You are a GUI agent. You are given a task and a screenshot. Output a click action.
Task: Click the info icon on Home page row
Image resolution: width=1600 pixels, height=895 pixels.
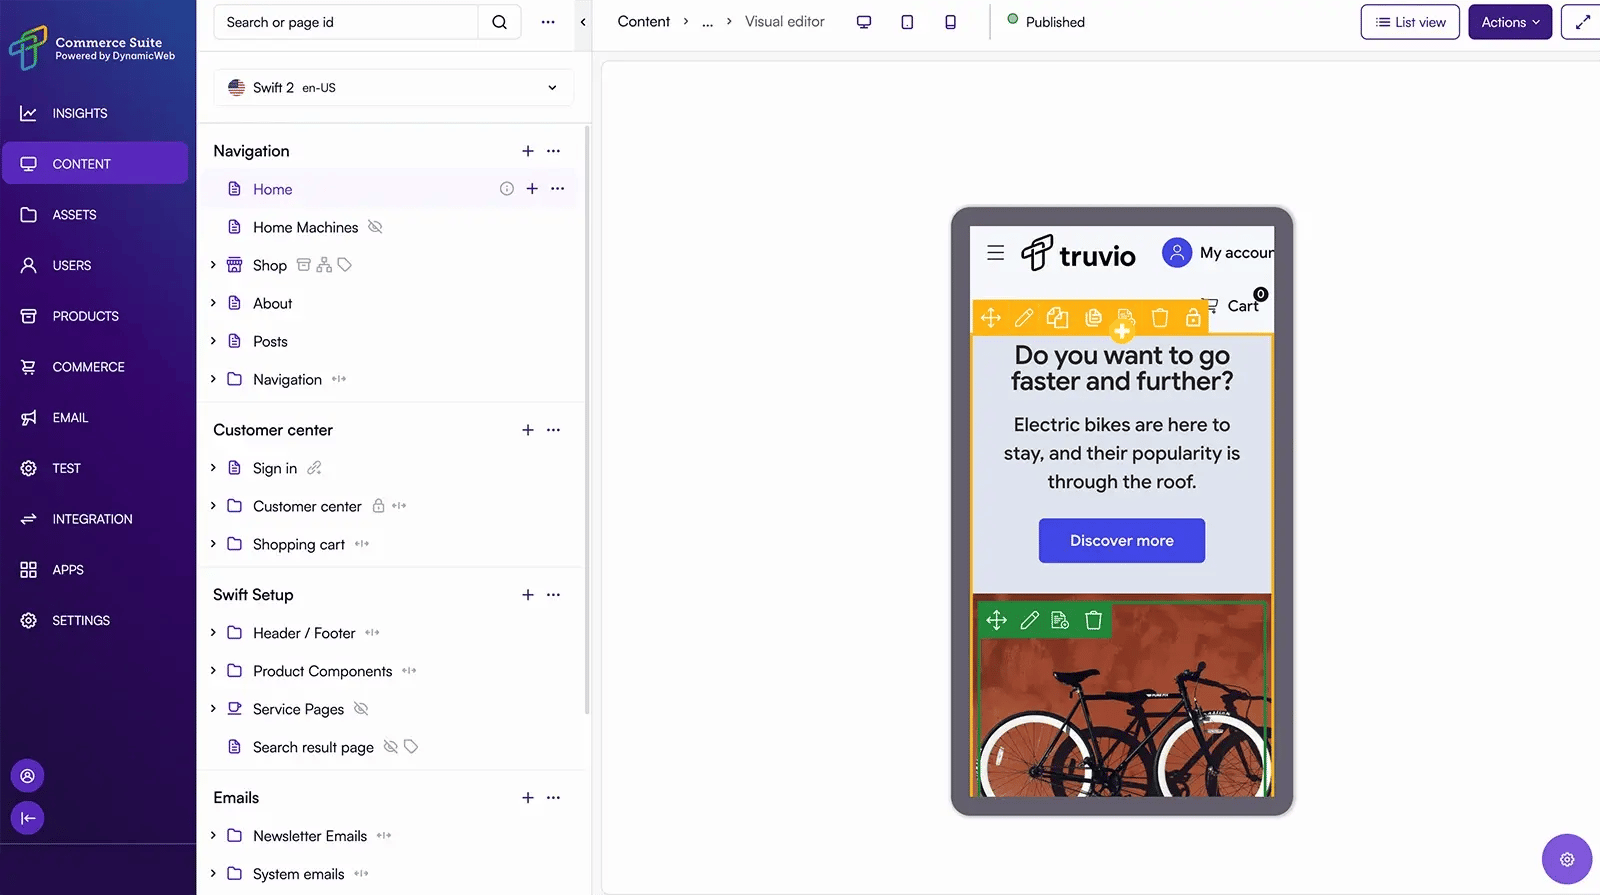507,189
